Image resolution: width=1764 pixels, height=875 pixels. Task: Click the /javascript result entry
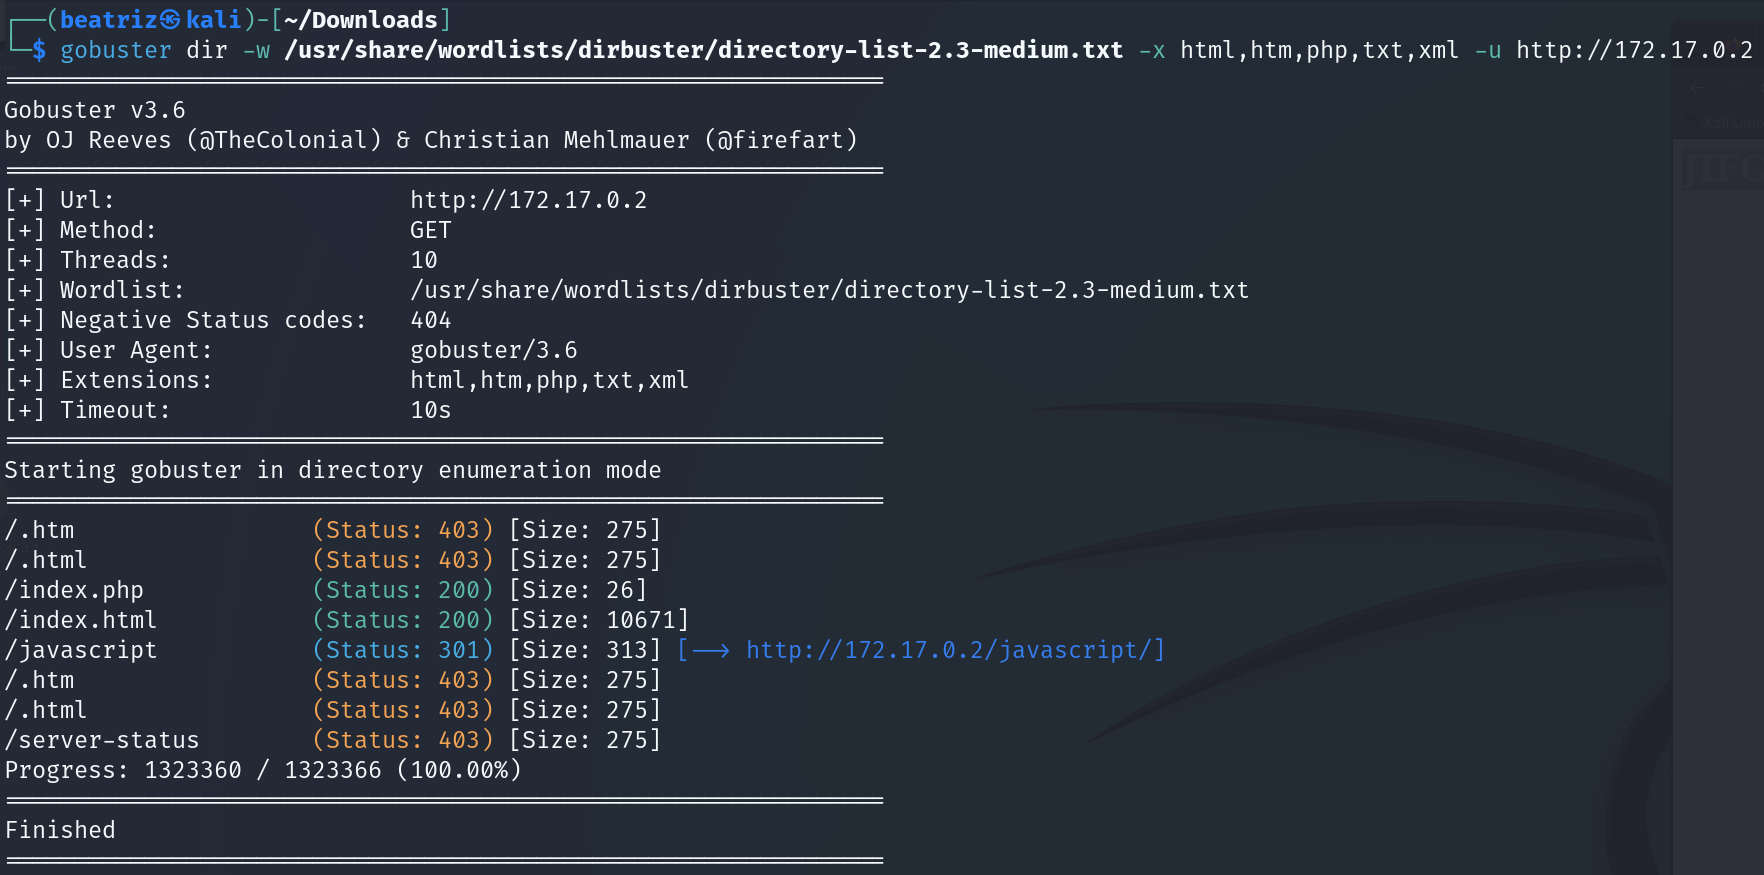81,650
